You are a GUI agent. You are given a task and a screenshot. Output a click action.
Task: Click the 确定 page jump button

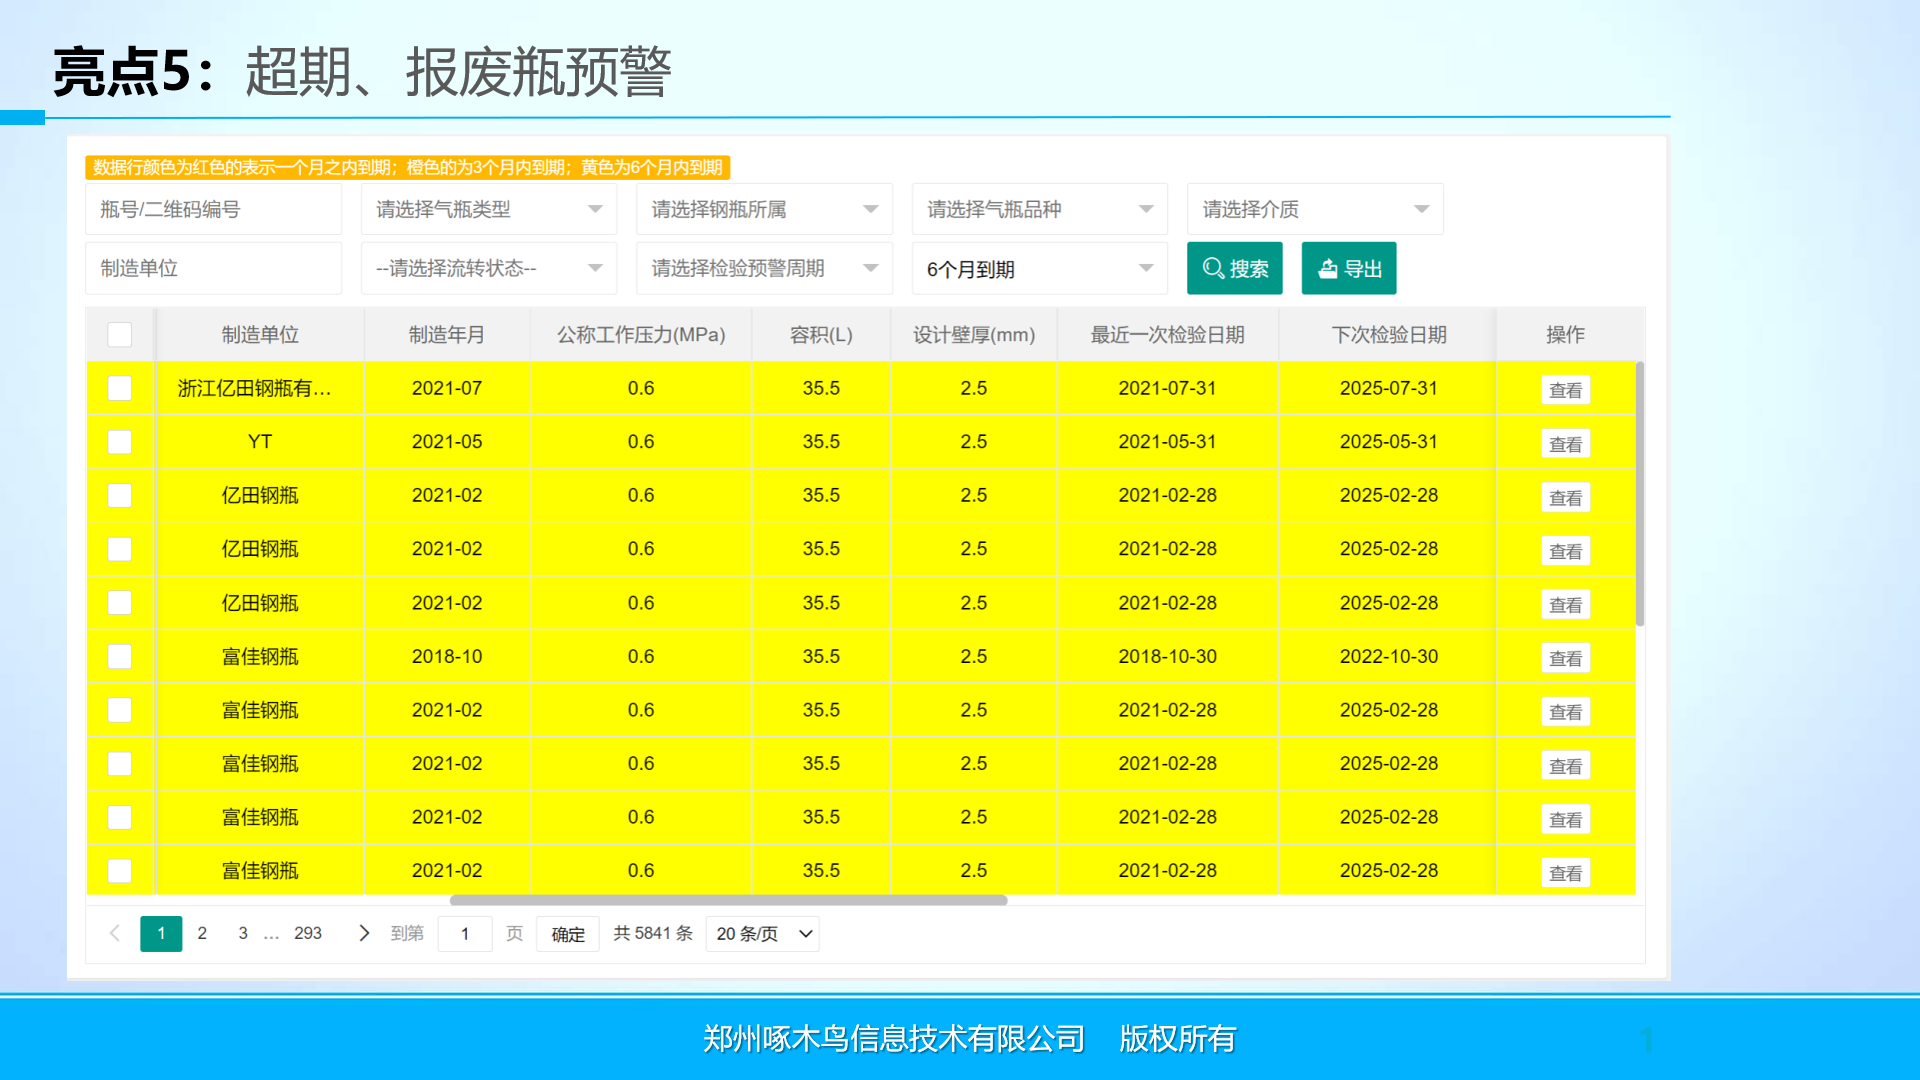(x=567, y=933)
